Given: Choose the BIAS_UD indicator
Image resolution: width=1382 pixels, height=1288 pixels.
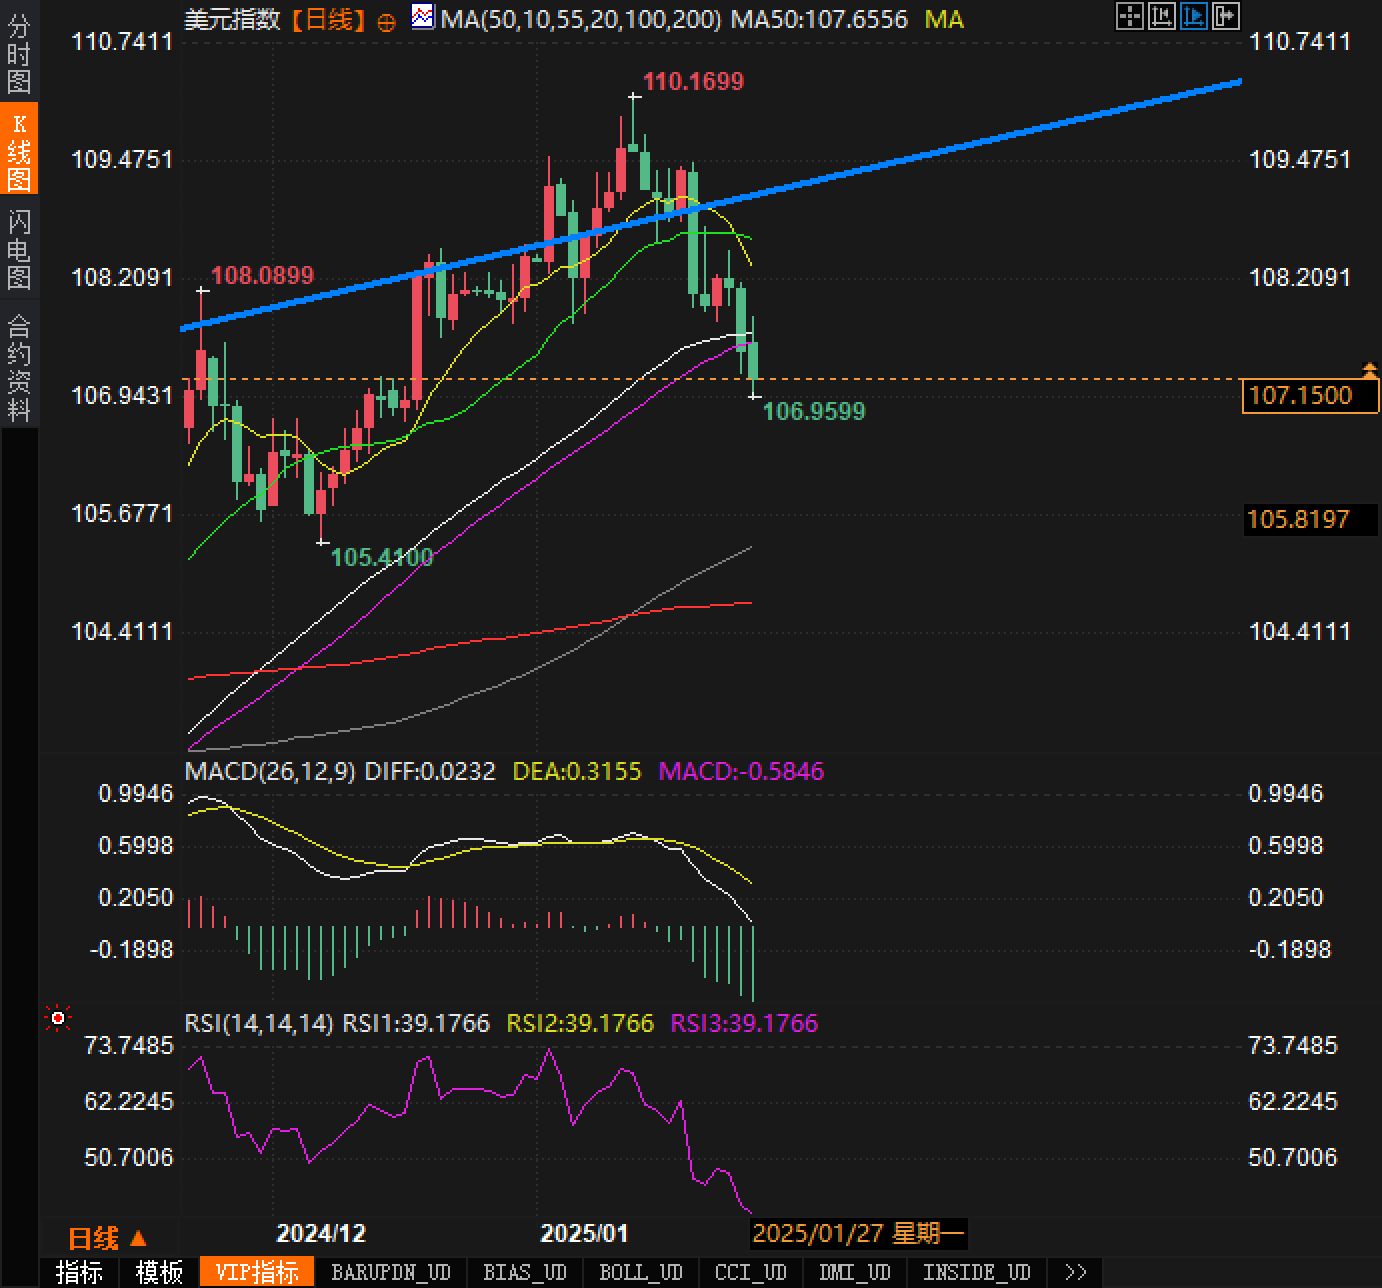Looking at the screenshot, I should [x=525, y=1272].
